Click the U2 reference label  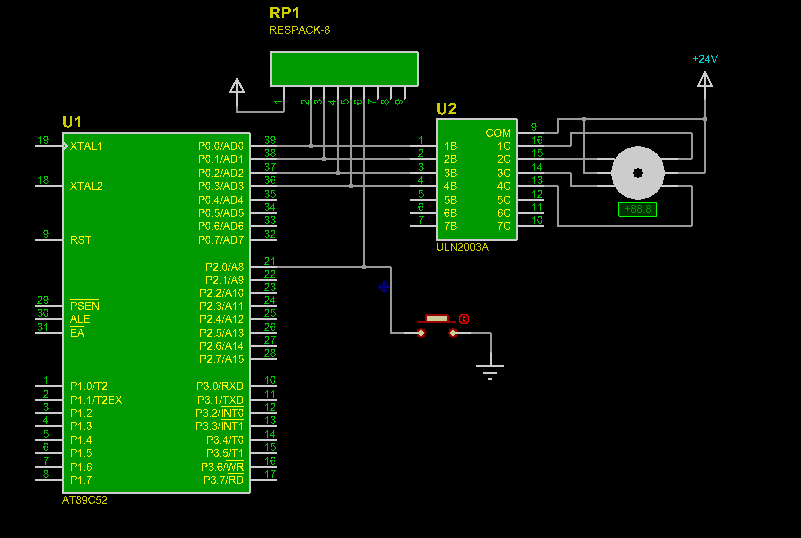446,109
